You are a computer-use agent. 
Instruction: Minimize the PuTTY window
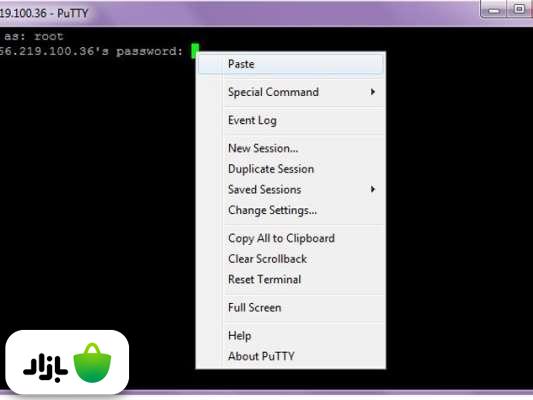pos(494,10)
